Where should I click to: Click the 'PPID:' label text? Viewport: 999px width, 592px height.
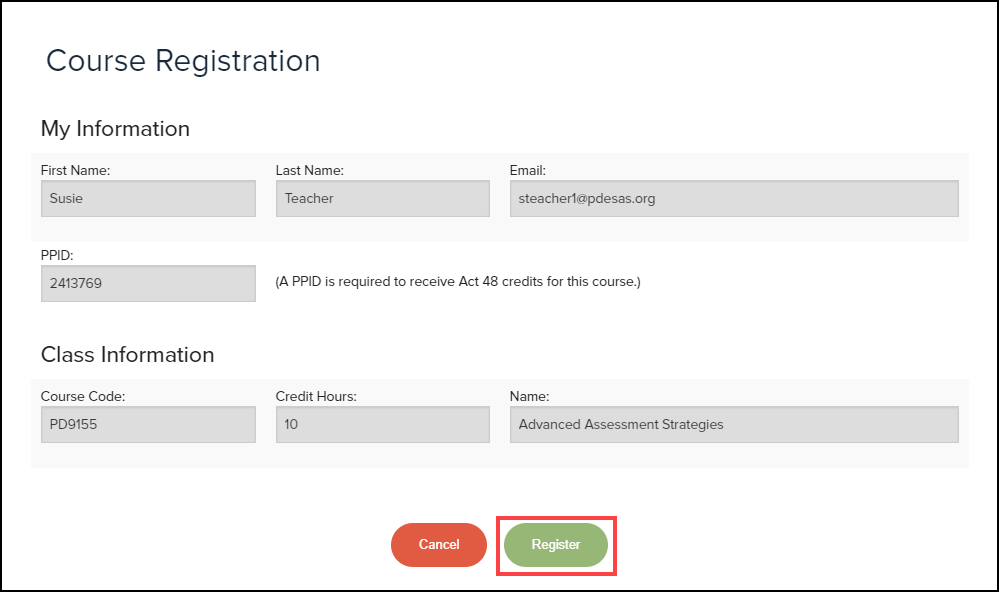click(x=57, y=256)
